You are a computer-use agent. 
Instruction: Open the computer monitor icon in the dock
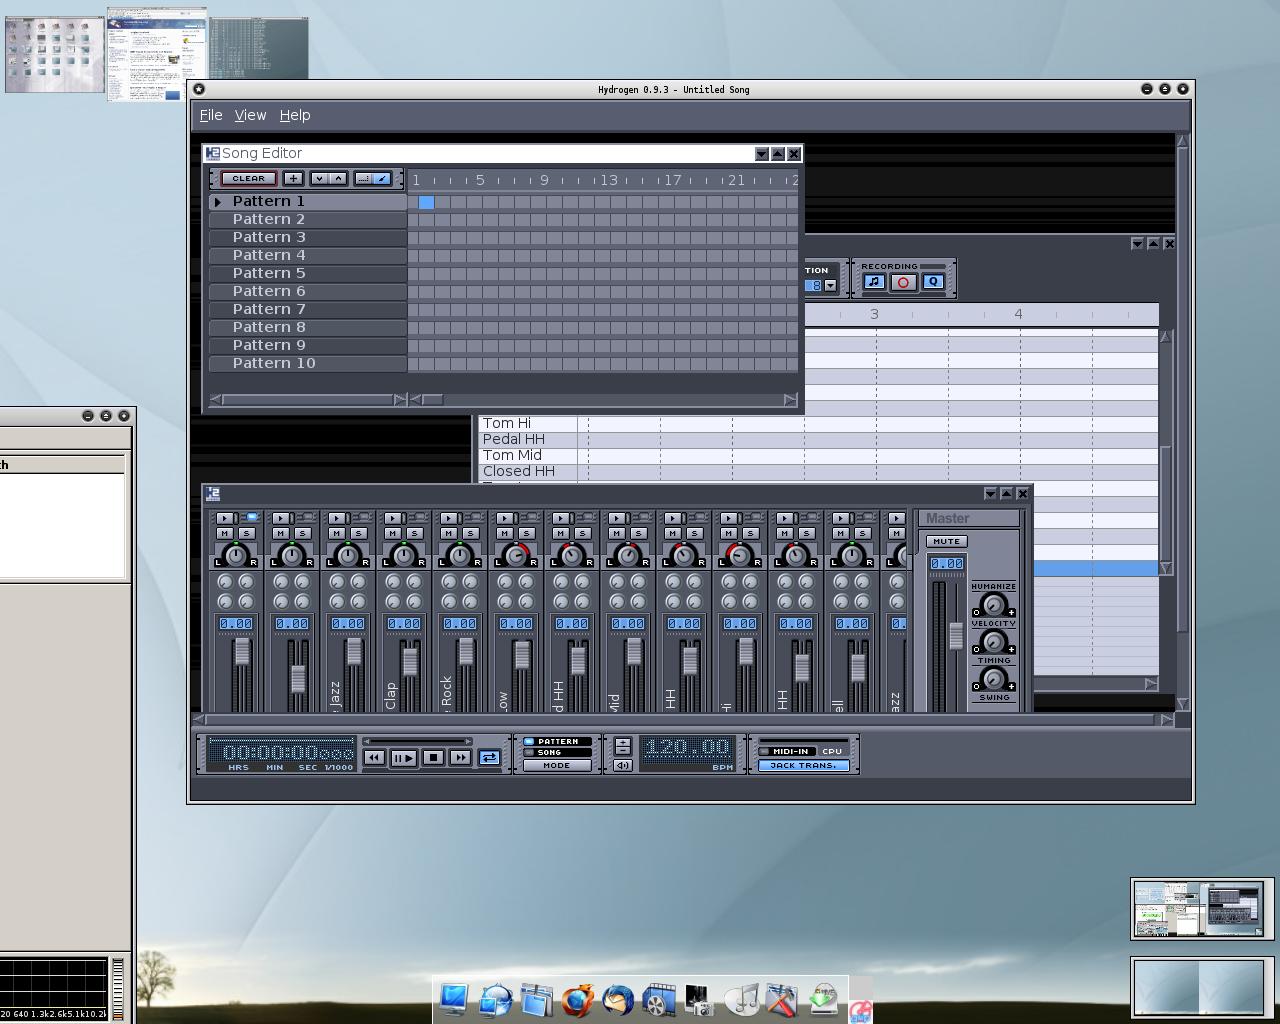(454, 999)
